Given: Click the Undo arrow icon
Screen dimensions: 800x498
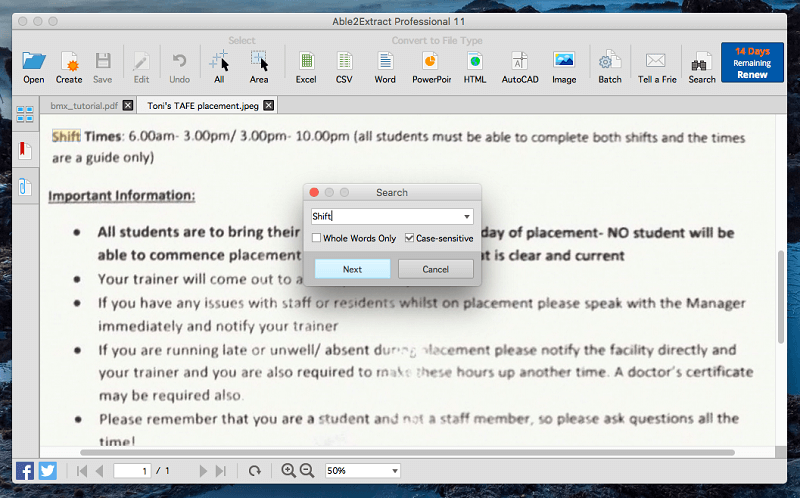Looking at the screenshot, I should coord(179,61).
